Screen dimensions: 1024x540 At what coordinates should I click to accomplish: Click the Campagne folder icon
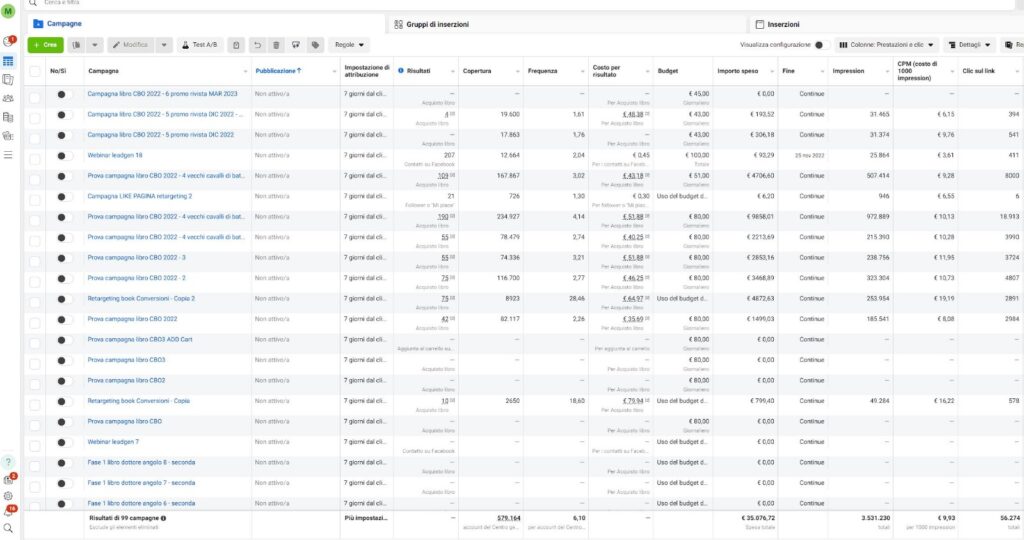[38, 24]
